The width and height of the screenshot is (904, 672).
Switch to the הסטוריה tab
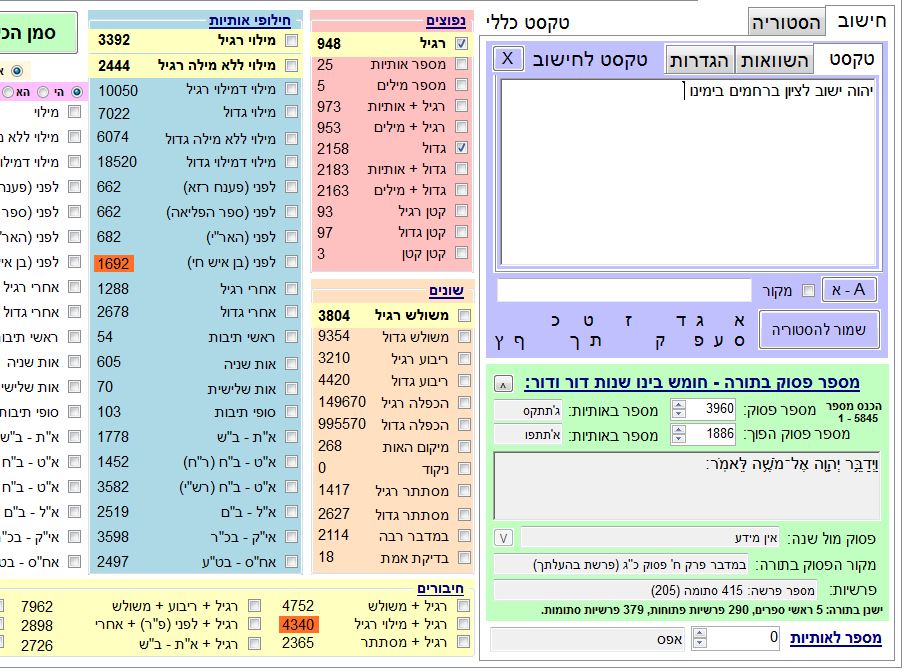point(787,22)
